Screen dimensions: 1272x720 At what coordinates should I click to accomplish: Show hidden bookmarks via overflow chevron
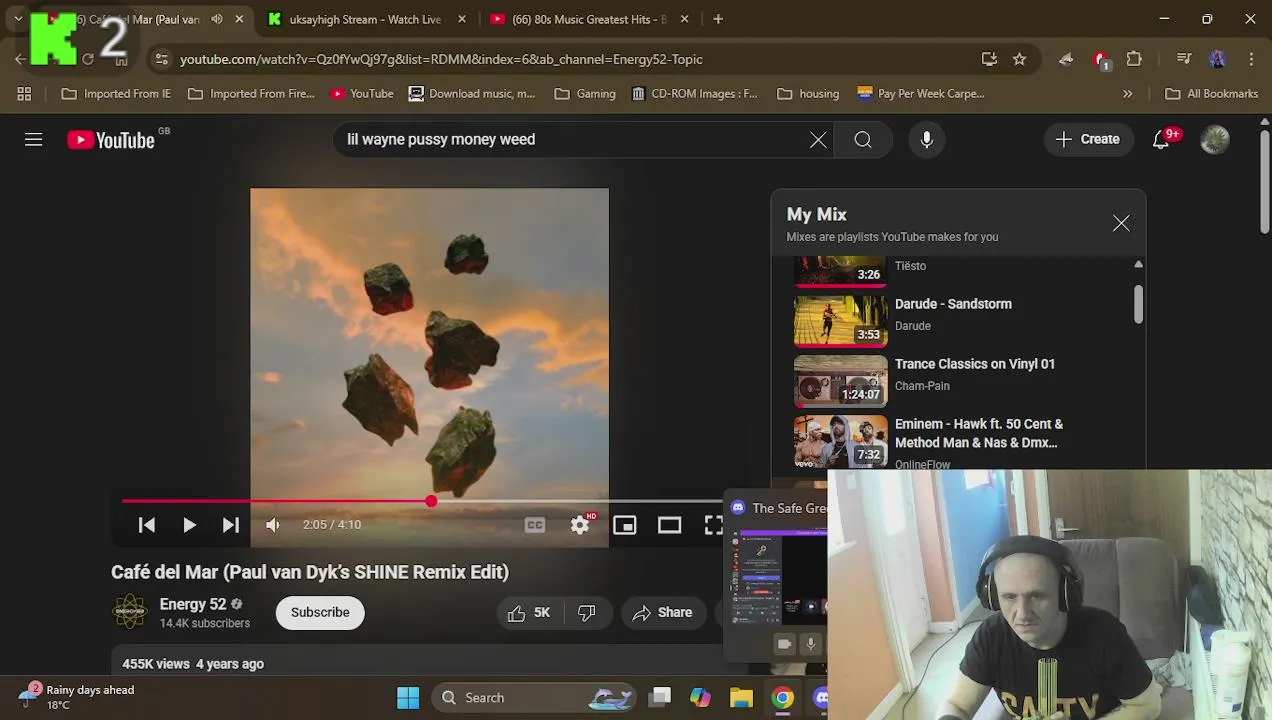pyautogui.click(x=1127, y=94)
